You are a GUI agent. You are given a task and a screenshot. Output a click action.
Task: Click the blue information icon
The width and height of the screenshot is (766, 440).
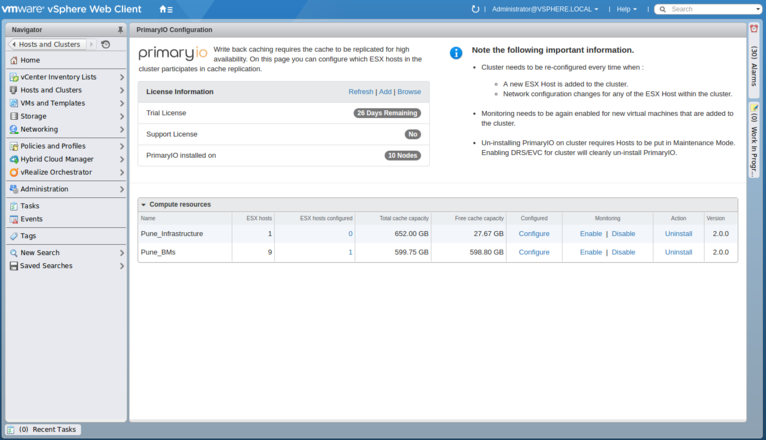point(456,53)
